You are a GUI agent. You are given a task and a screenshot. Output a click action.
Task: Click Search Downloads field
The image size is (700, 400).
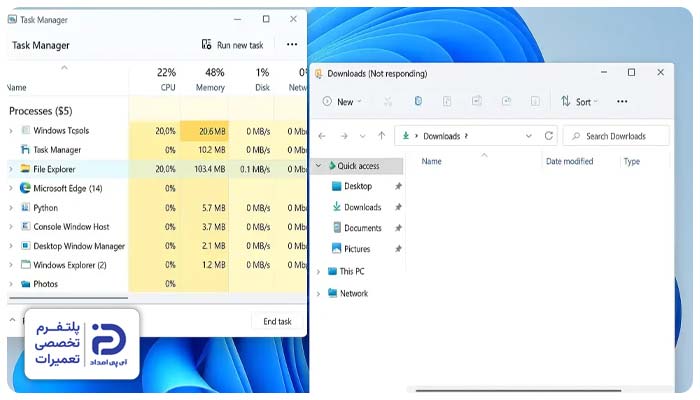coord(616,136)
